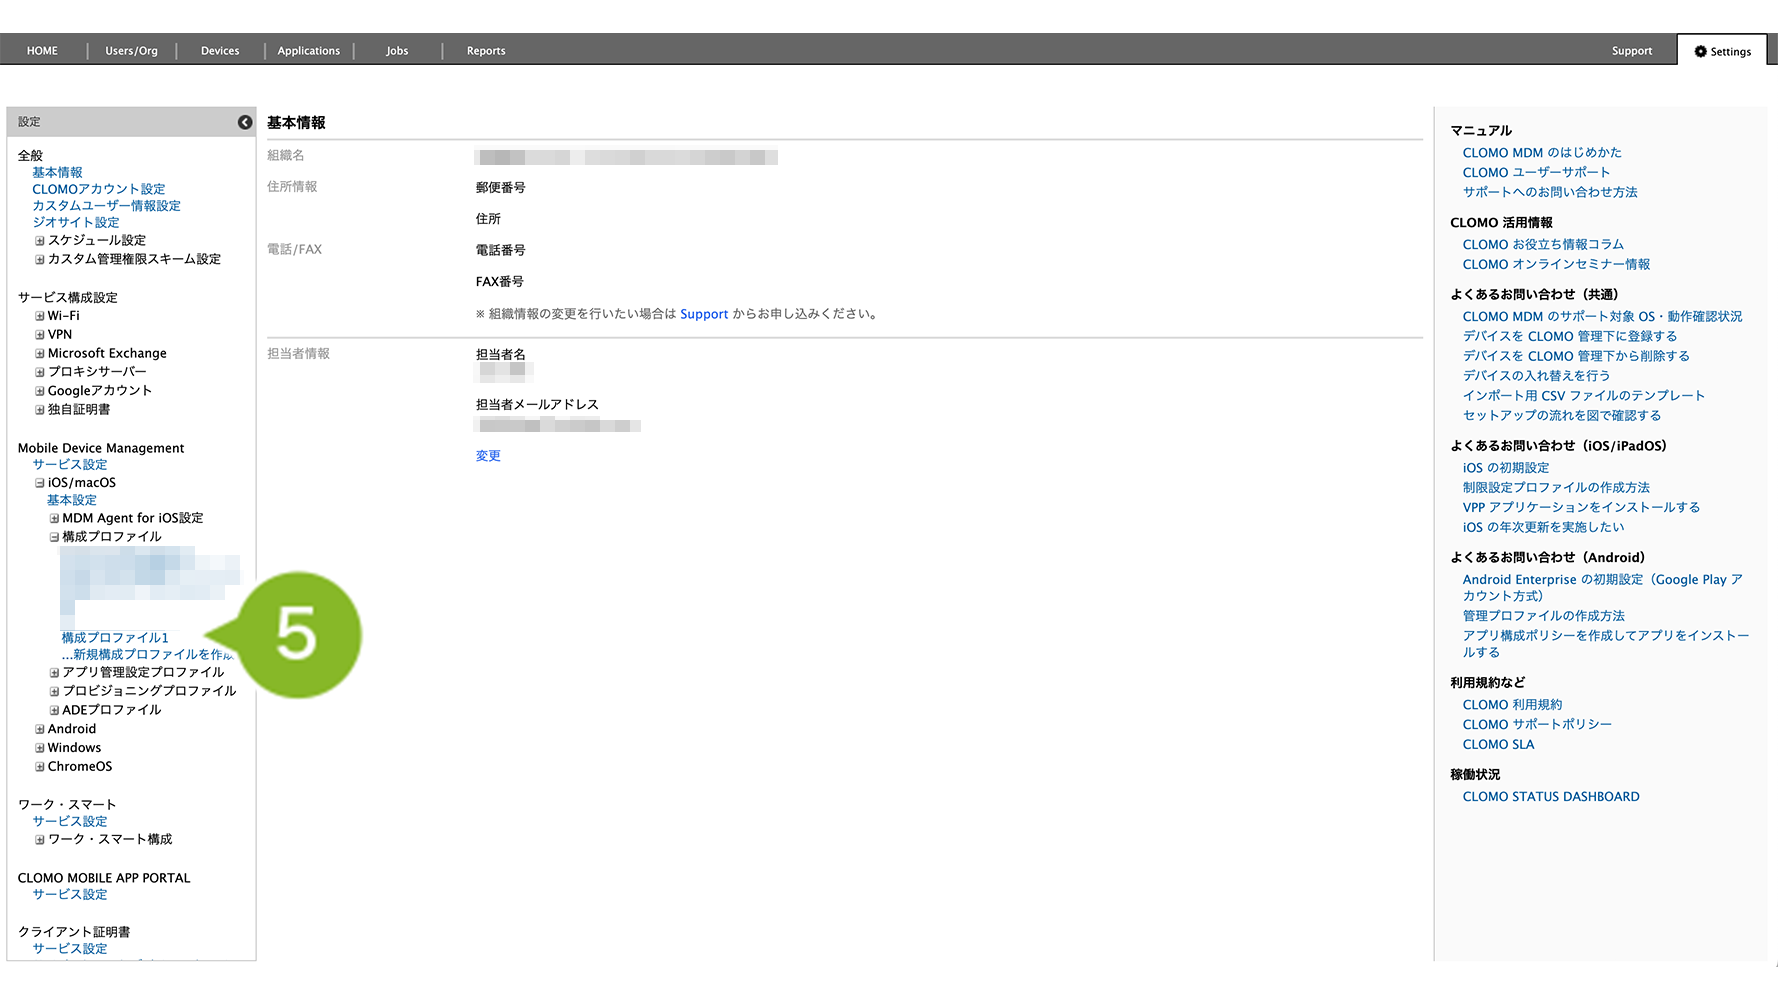This screenshot has height=1000, width=1778.
Task: Open Settings via the gear icon
Action: [1700, 51]
